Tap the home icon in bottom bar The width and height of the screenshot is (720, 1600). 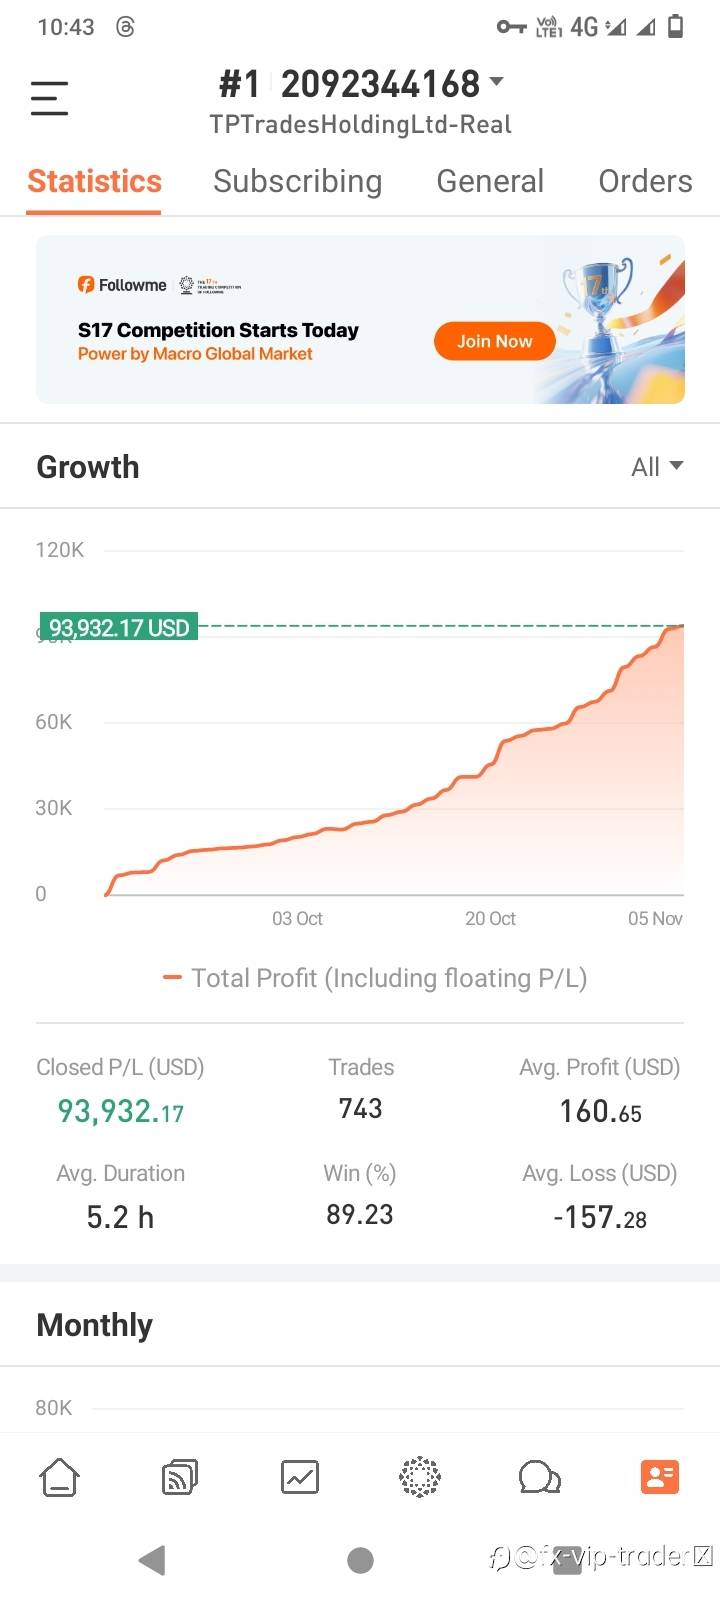click(59, 1477)
